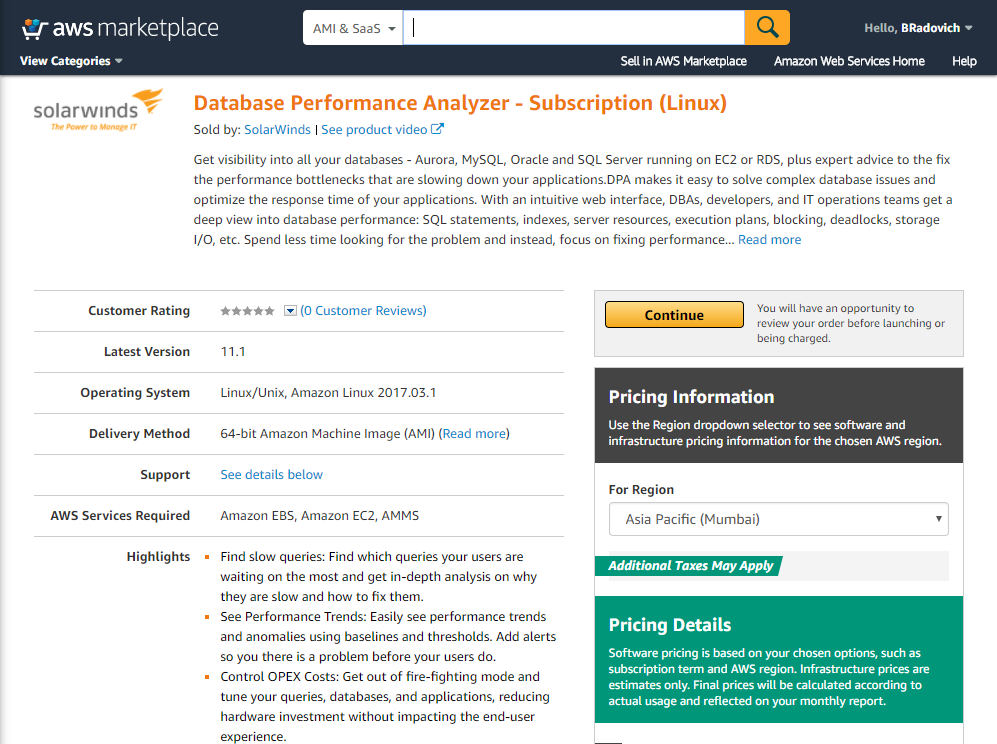The height and width of the screenshot is (744, 997).
Task: Click the Customer Rating row label
Action: point(139,311)
